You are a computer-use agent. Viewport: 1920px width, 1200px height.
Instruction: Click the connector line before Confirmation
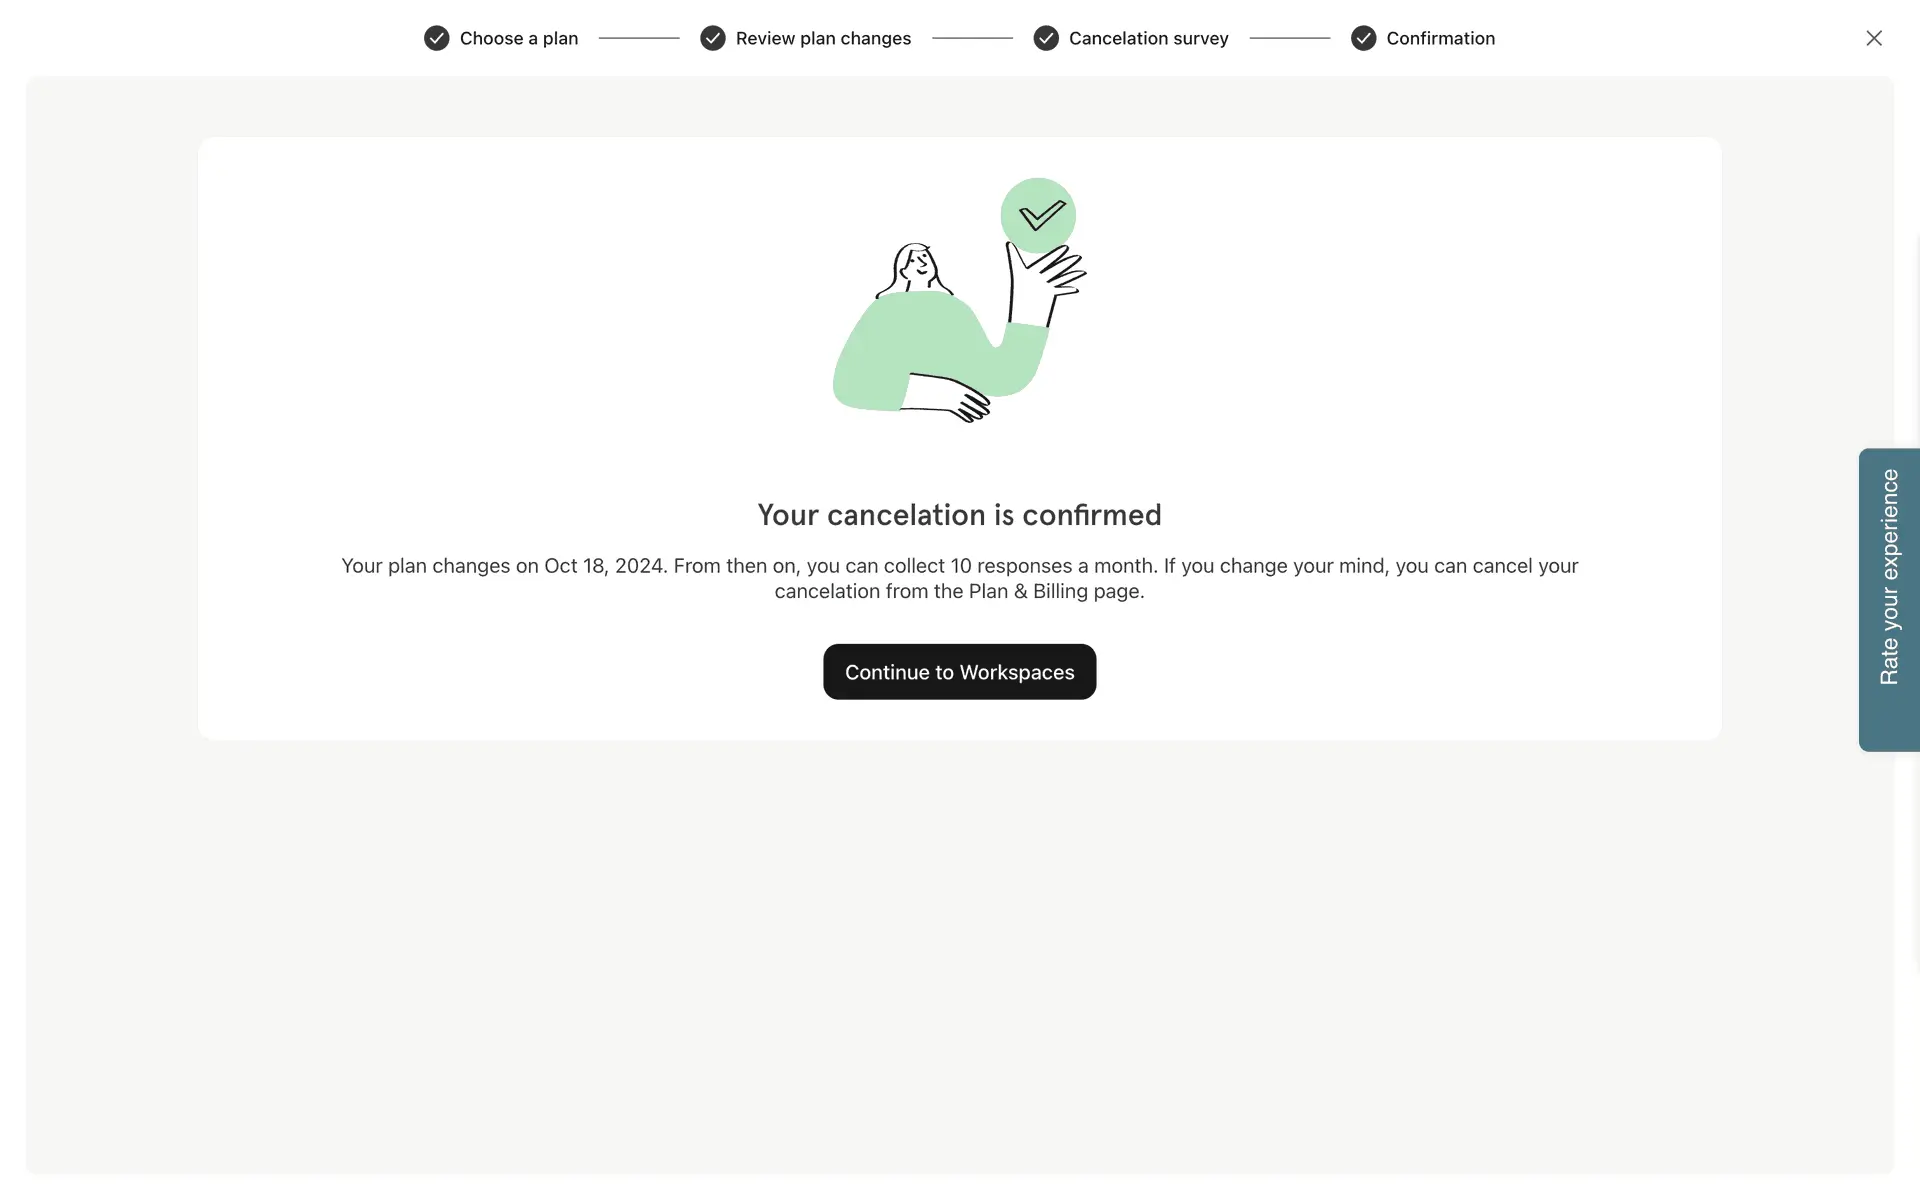1290,38
